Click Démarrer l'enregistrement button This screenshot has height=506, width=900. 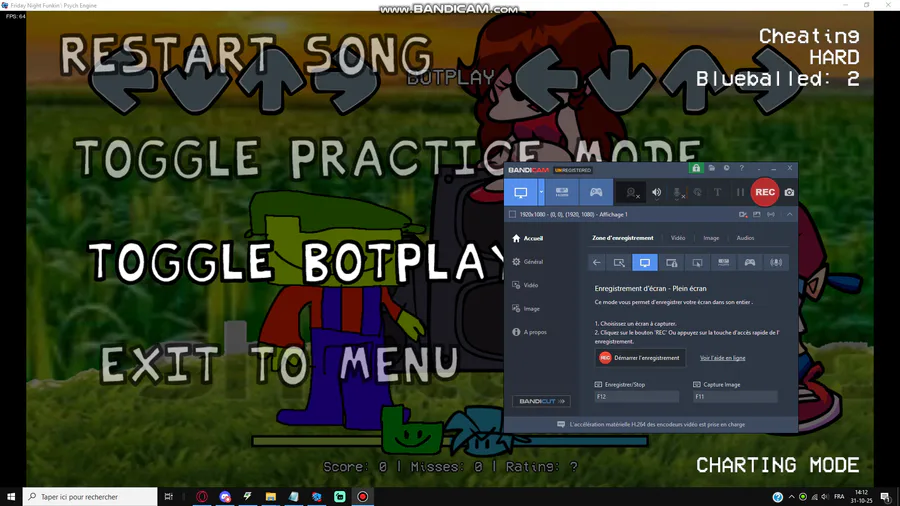tap(640, 358)
